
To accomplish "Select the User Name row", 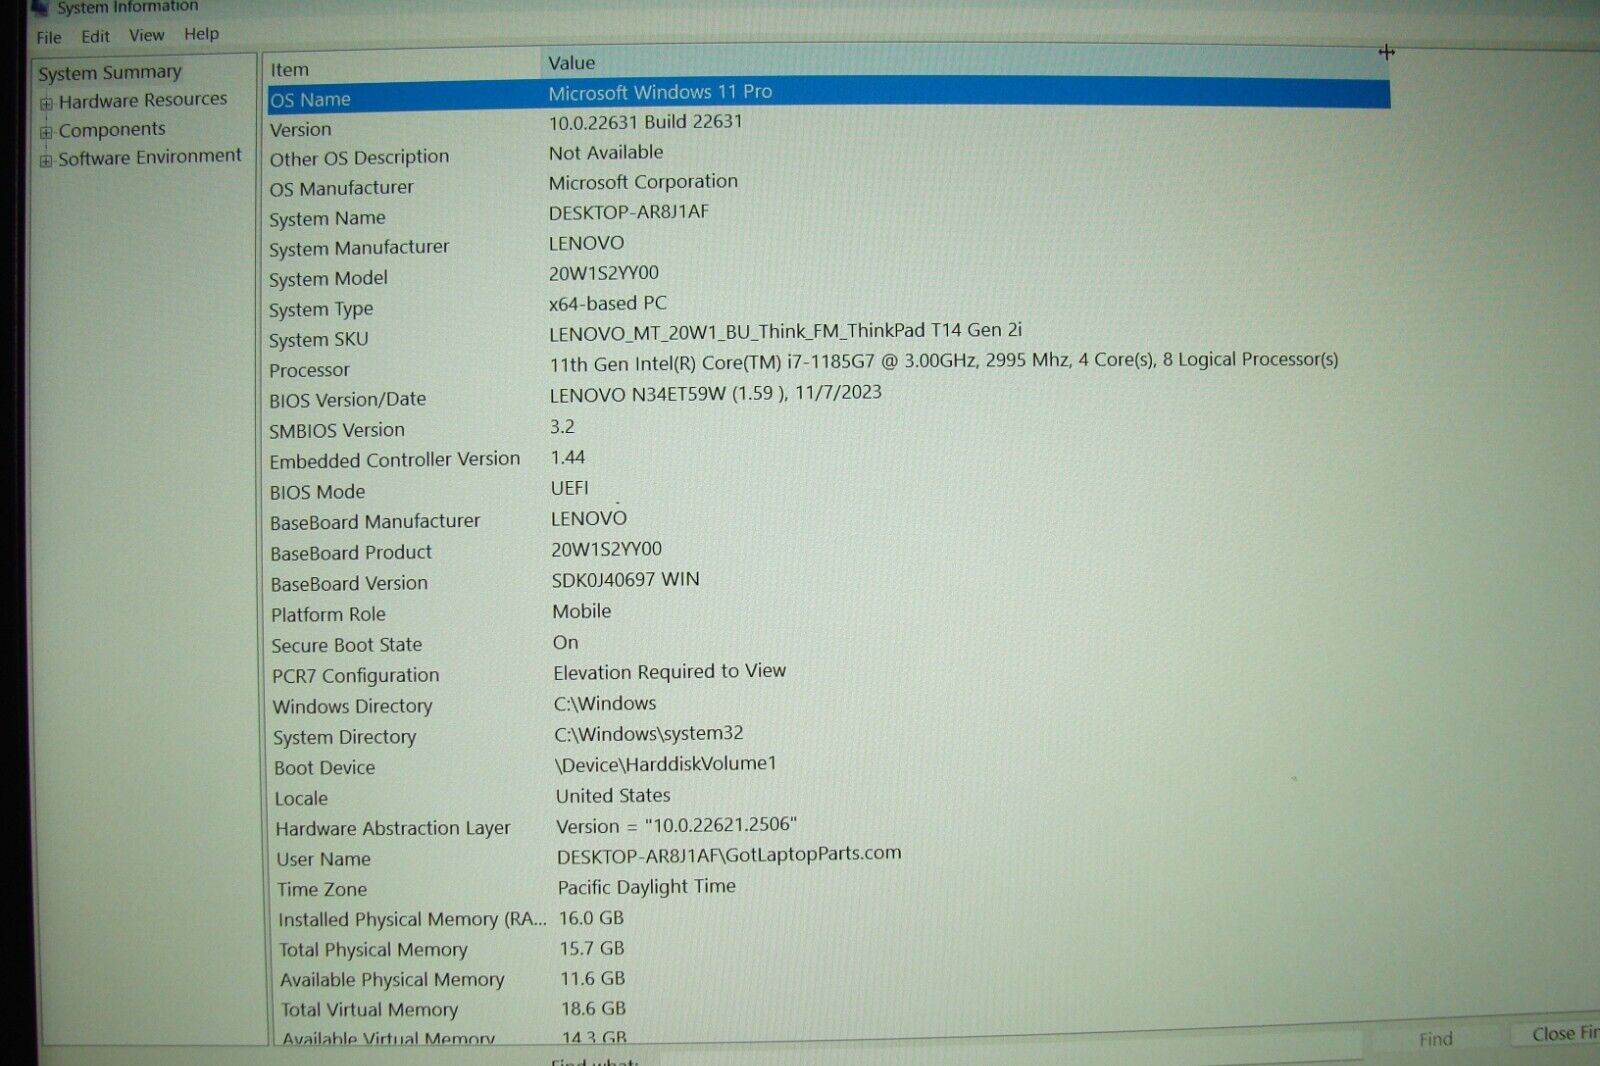I will point(323,859).
